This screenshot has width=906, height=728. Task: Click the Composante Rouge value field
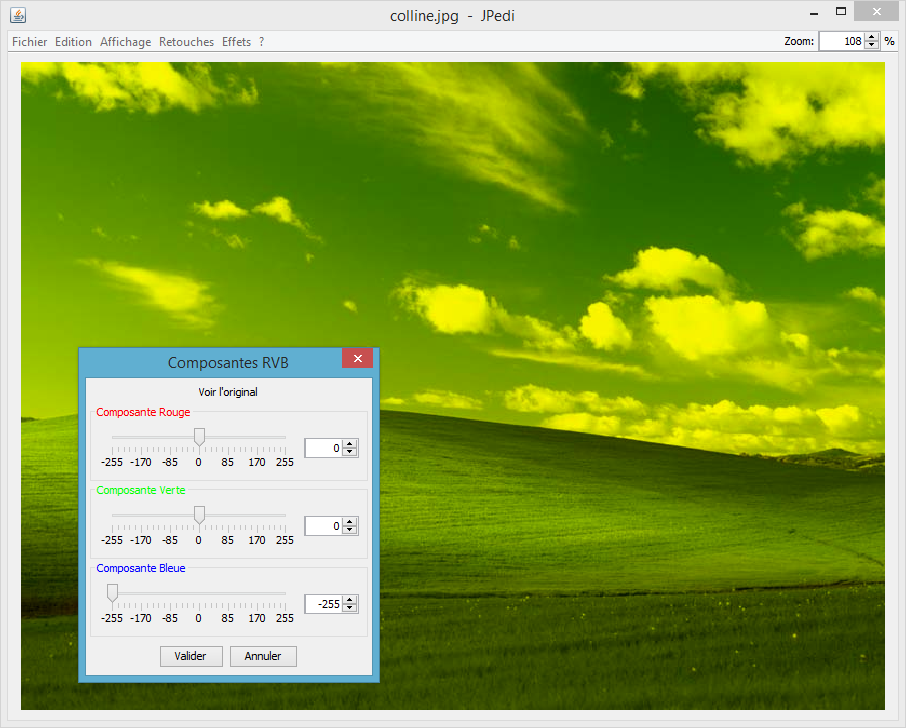[x=324, y=448]
